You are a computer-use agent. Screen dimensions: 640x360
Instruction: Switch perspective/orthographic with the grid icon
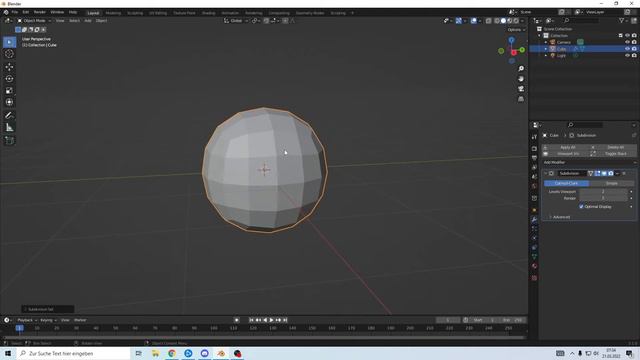[521, 99]
